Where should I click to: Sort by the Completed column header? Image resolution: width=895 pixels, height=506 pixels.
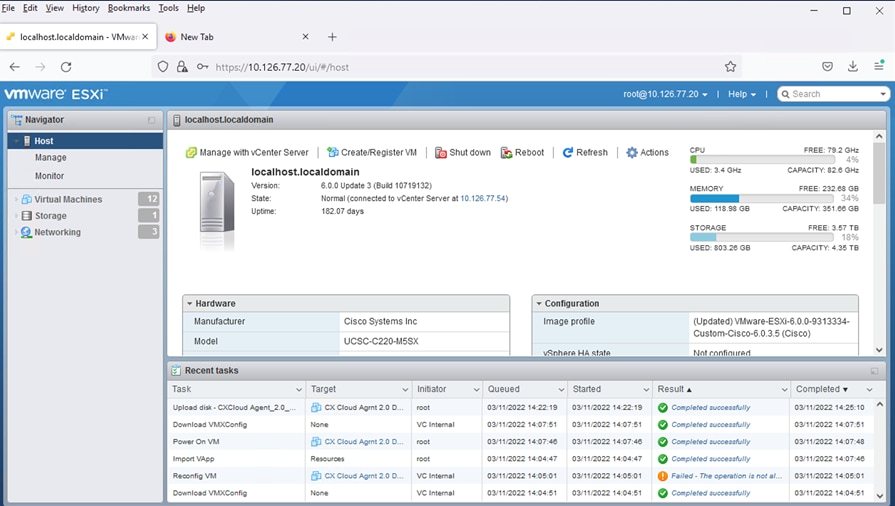pos(817,389)
